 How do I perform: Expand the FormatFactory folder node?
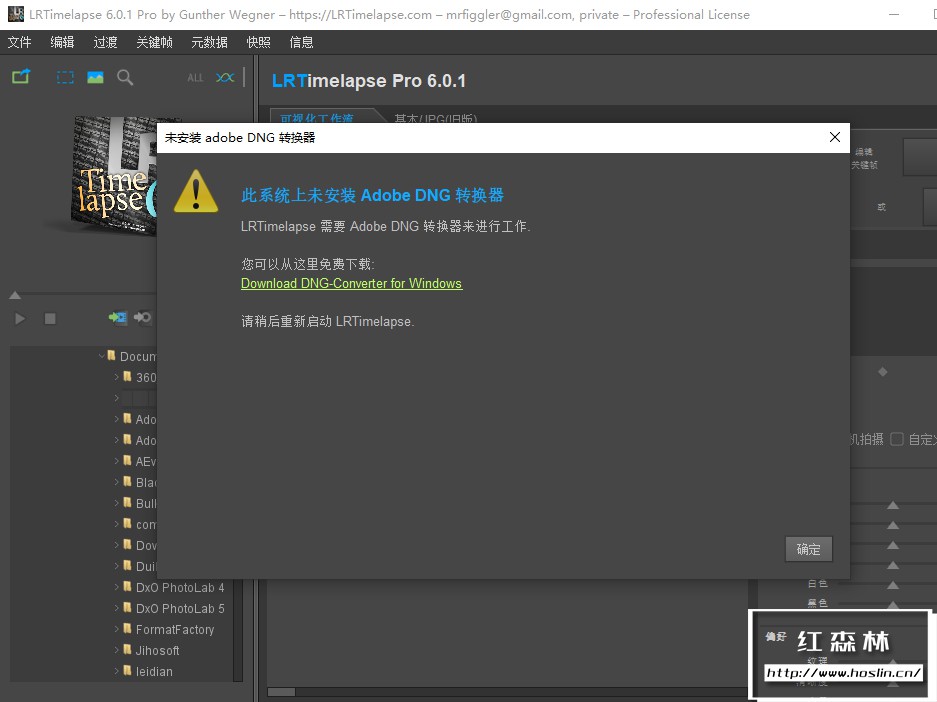pos(117,629)
